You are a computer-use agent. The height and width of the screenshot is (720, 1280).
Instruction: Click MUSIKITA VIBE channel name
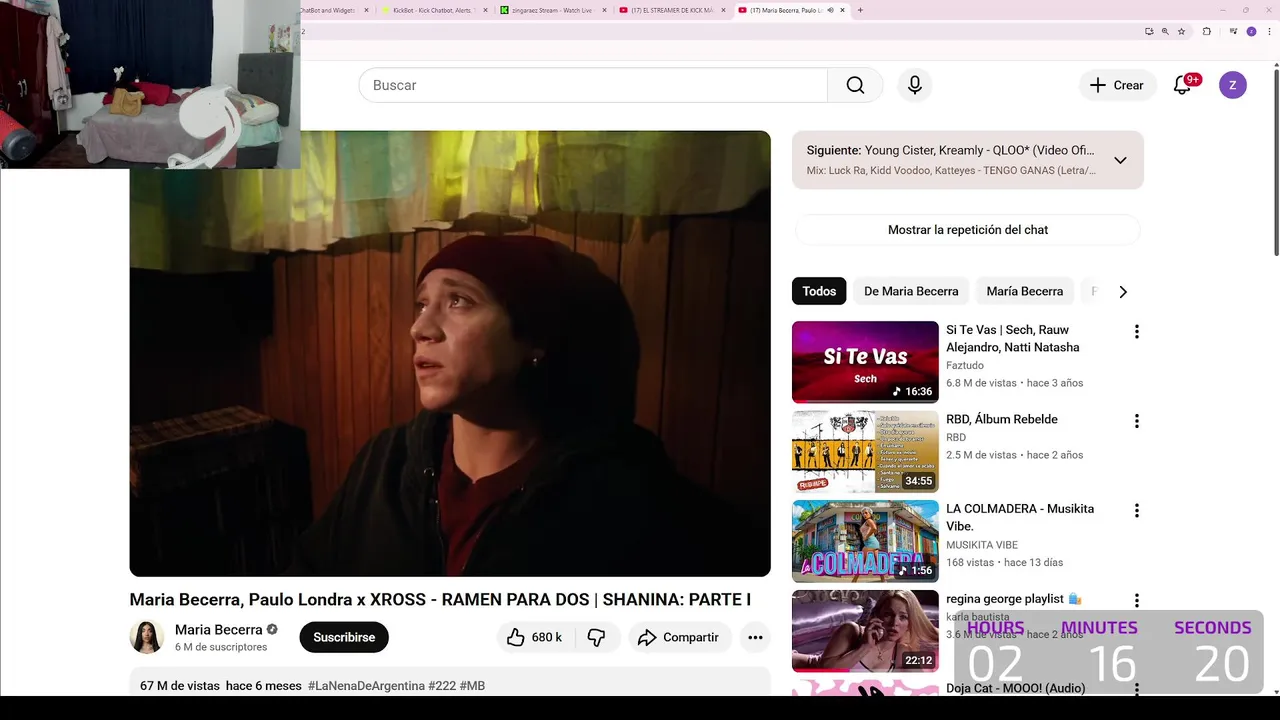click(982, 545)
